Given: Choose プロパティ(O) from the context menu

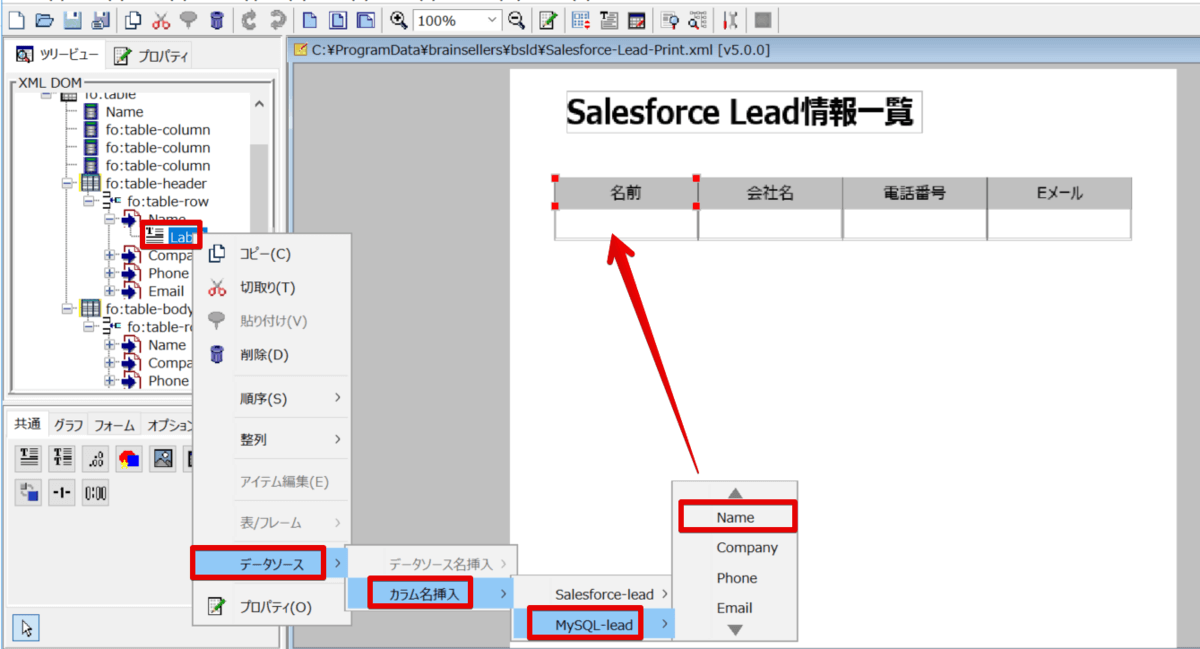Looking at the screenshot, I should [x=273, y=607].
